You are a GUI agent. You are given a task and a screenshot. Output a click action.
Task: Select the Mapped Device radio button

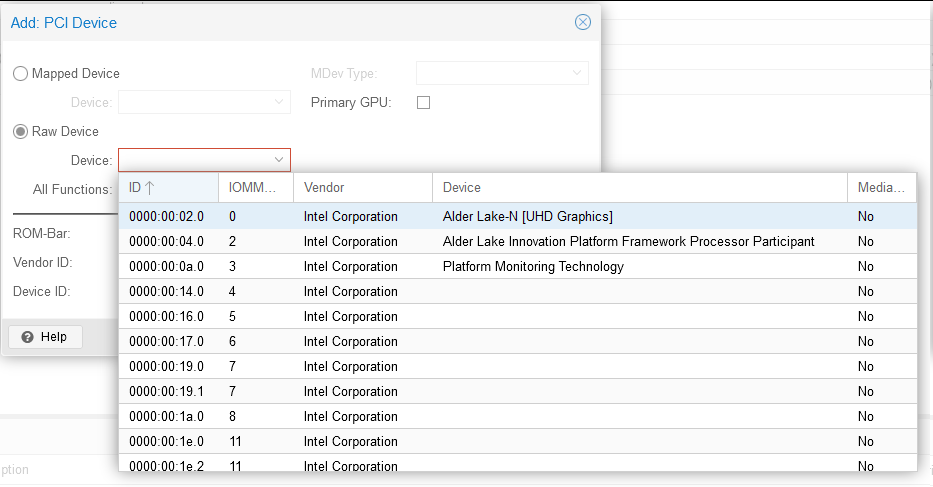click(20, 73)
